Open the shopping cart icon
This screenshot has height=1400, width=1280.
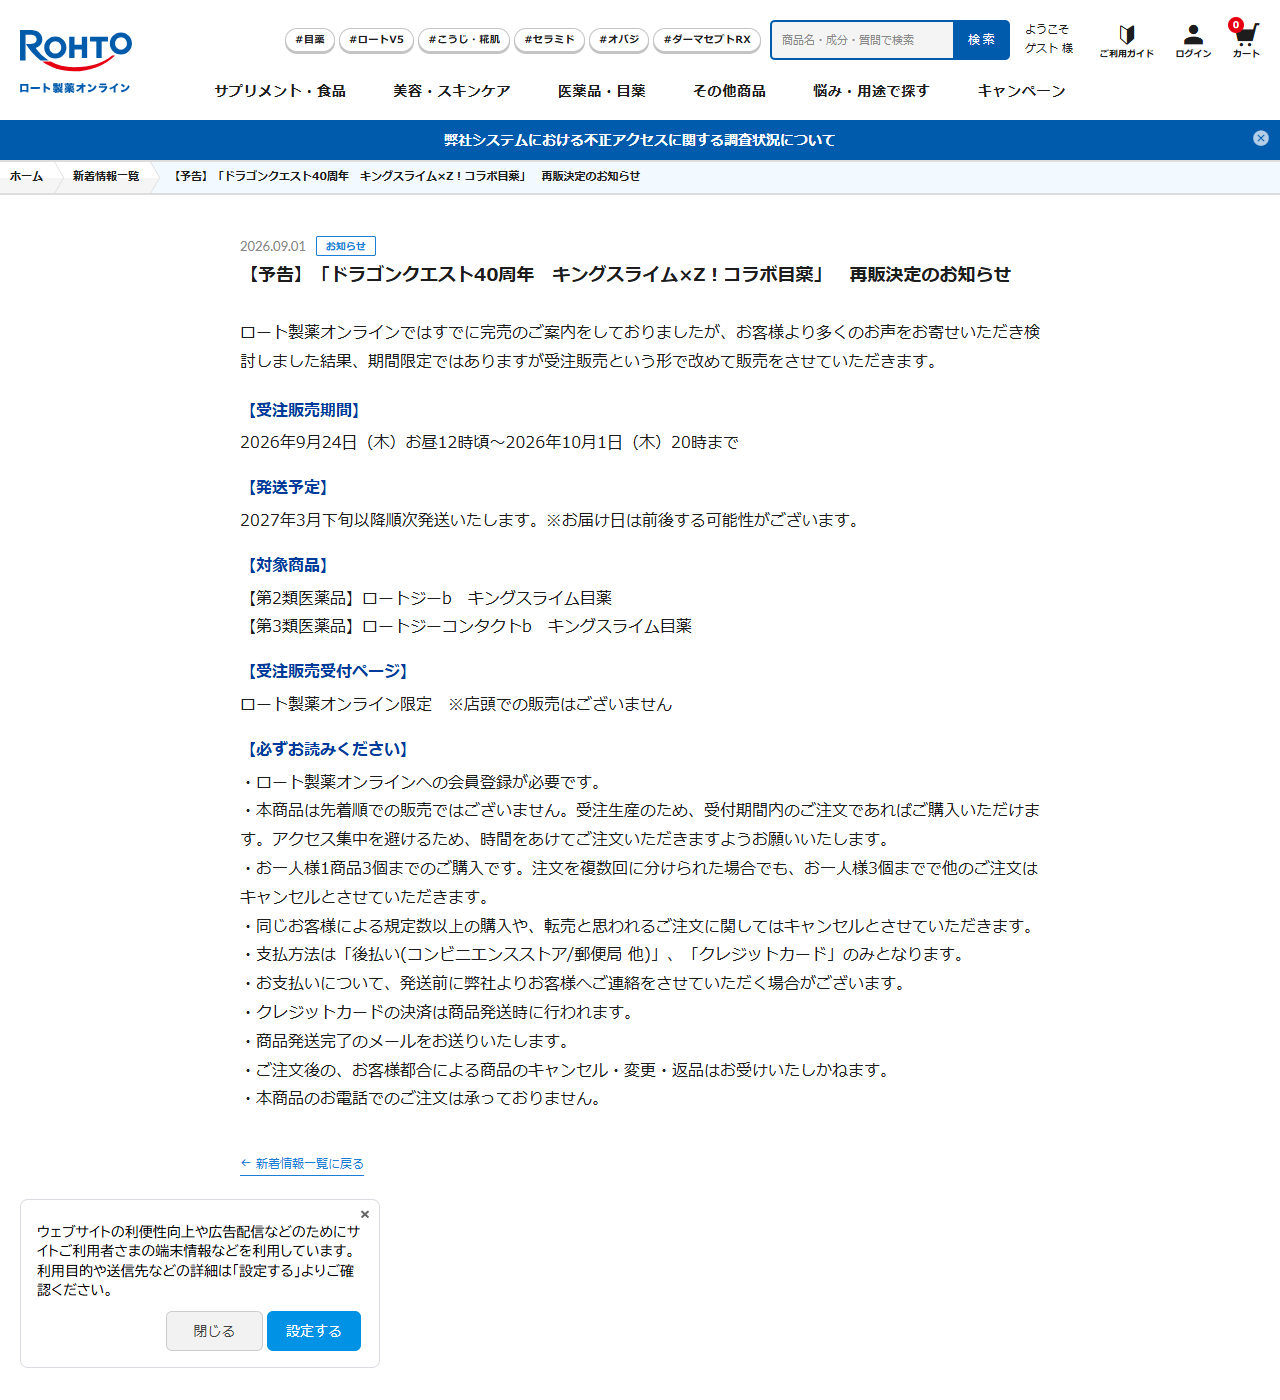(1245, 40)
